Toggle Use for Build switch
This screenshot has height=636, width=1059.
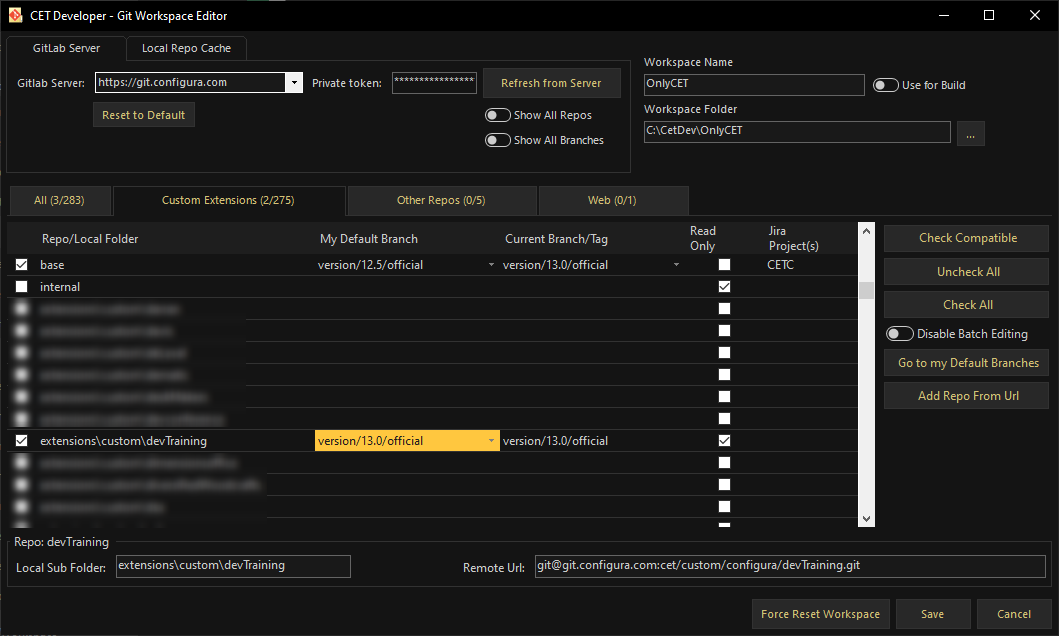pyautogui.click(x=885, y=85)
